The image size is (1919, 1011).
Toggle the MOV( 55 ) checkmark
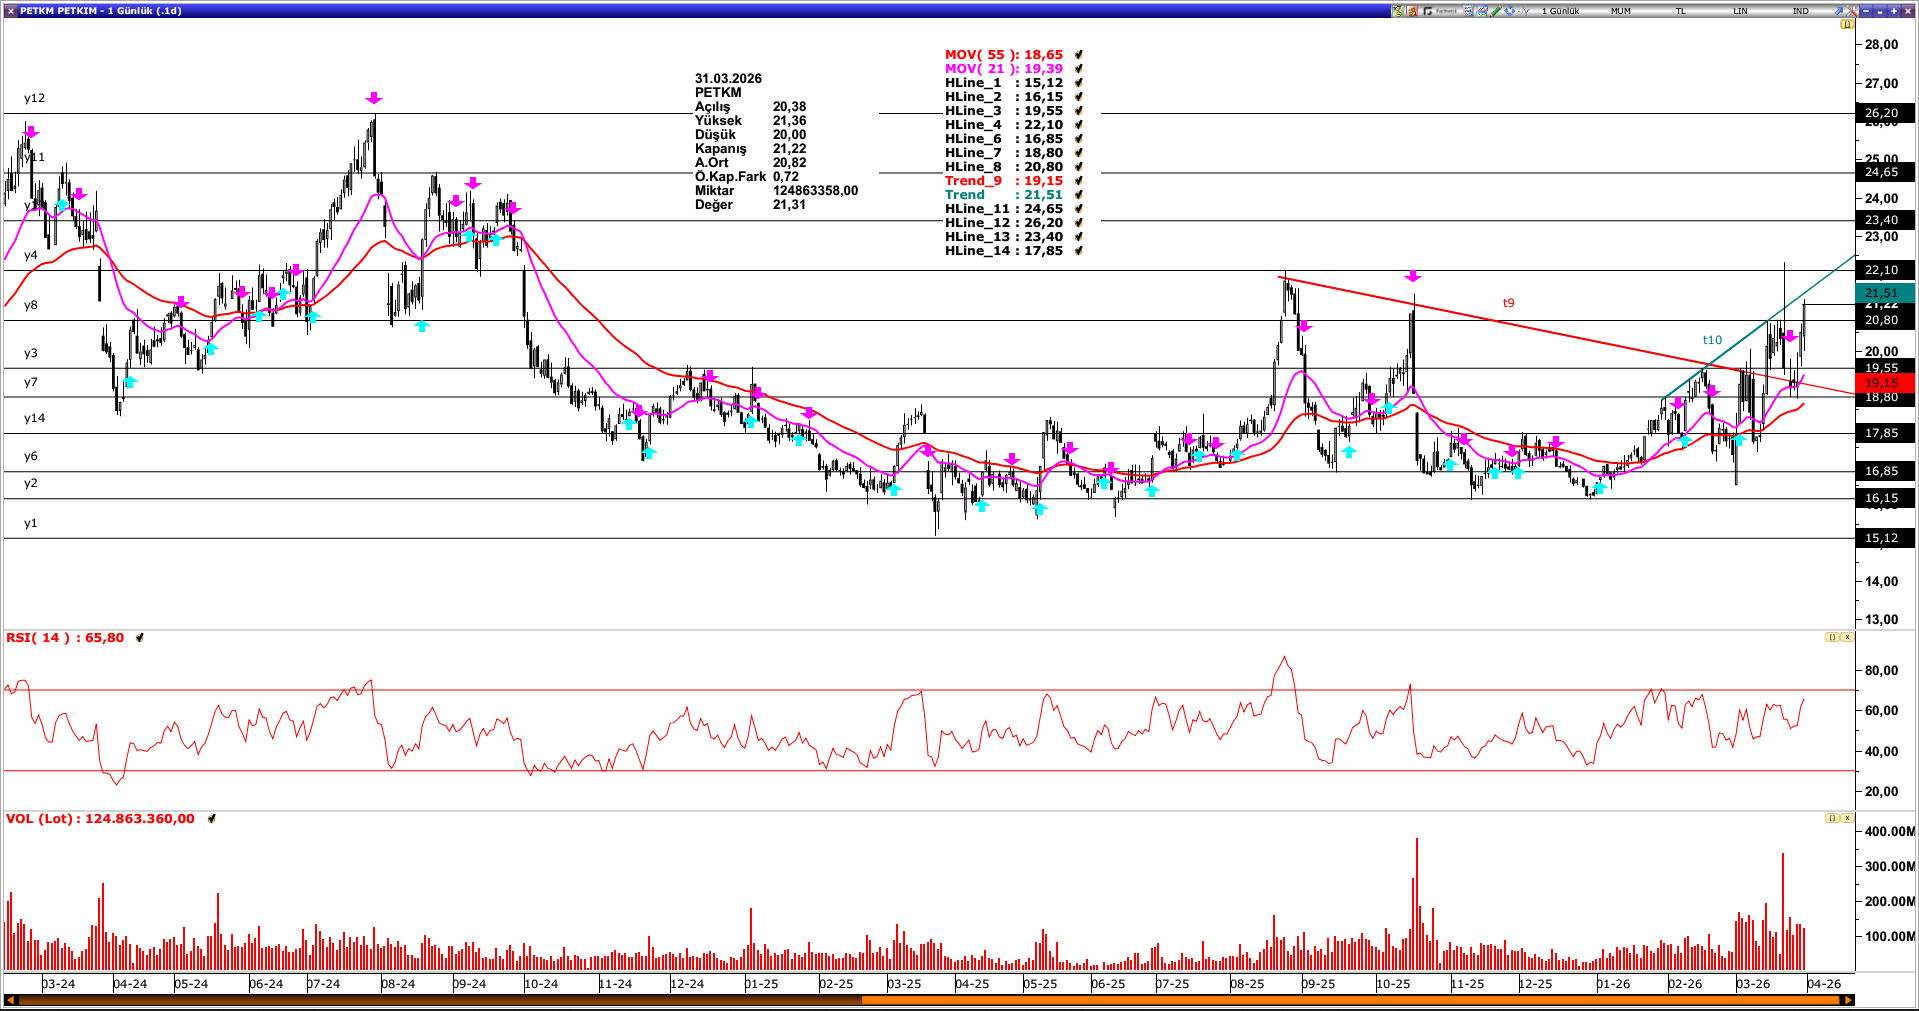1079,55
